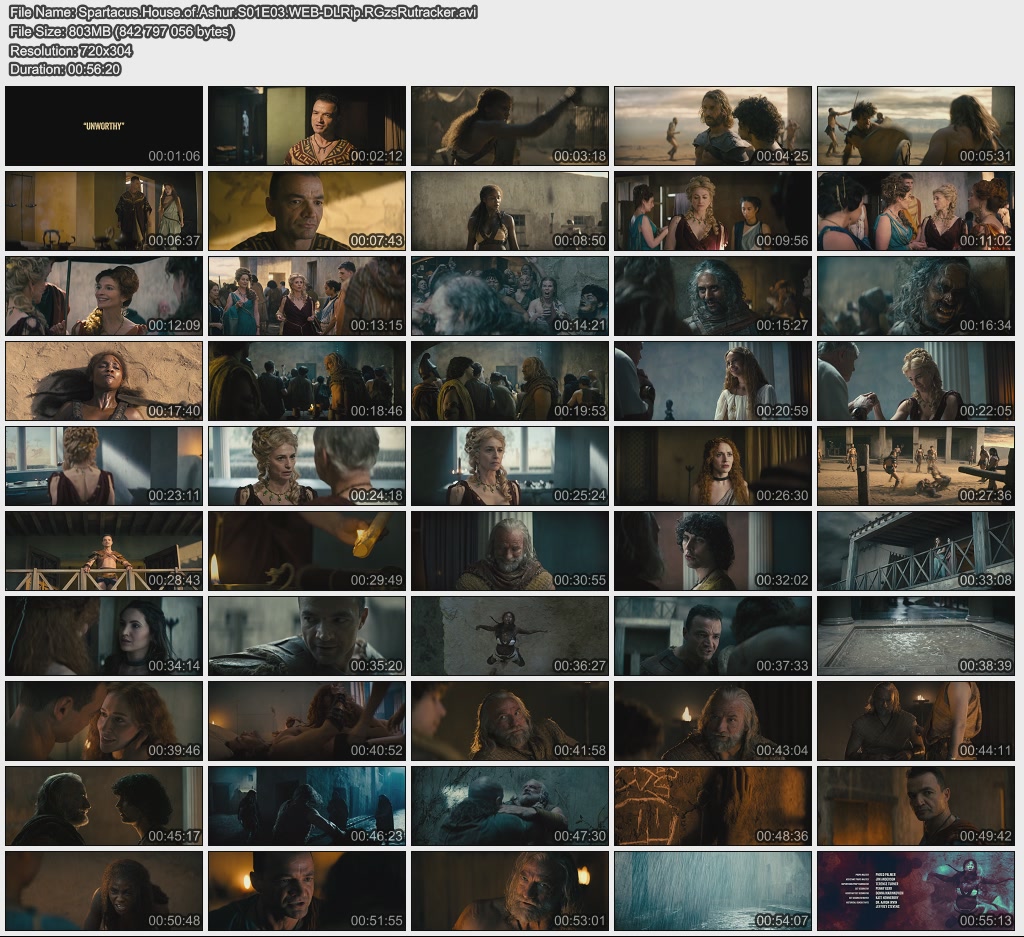
Task: Open the frame at 00:05:31
Action: [x=916, y=126]
